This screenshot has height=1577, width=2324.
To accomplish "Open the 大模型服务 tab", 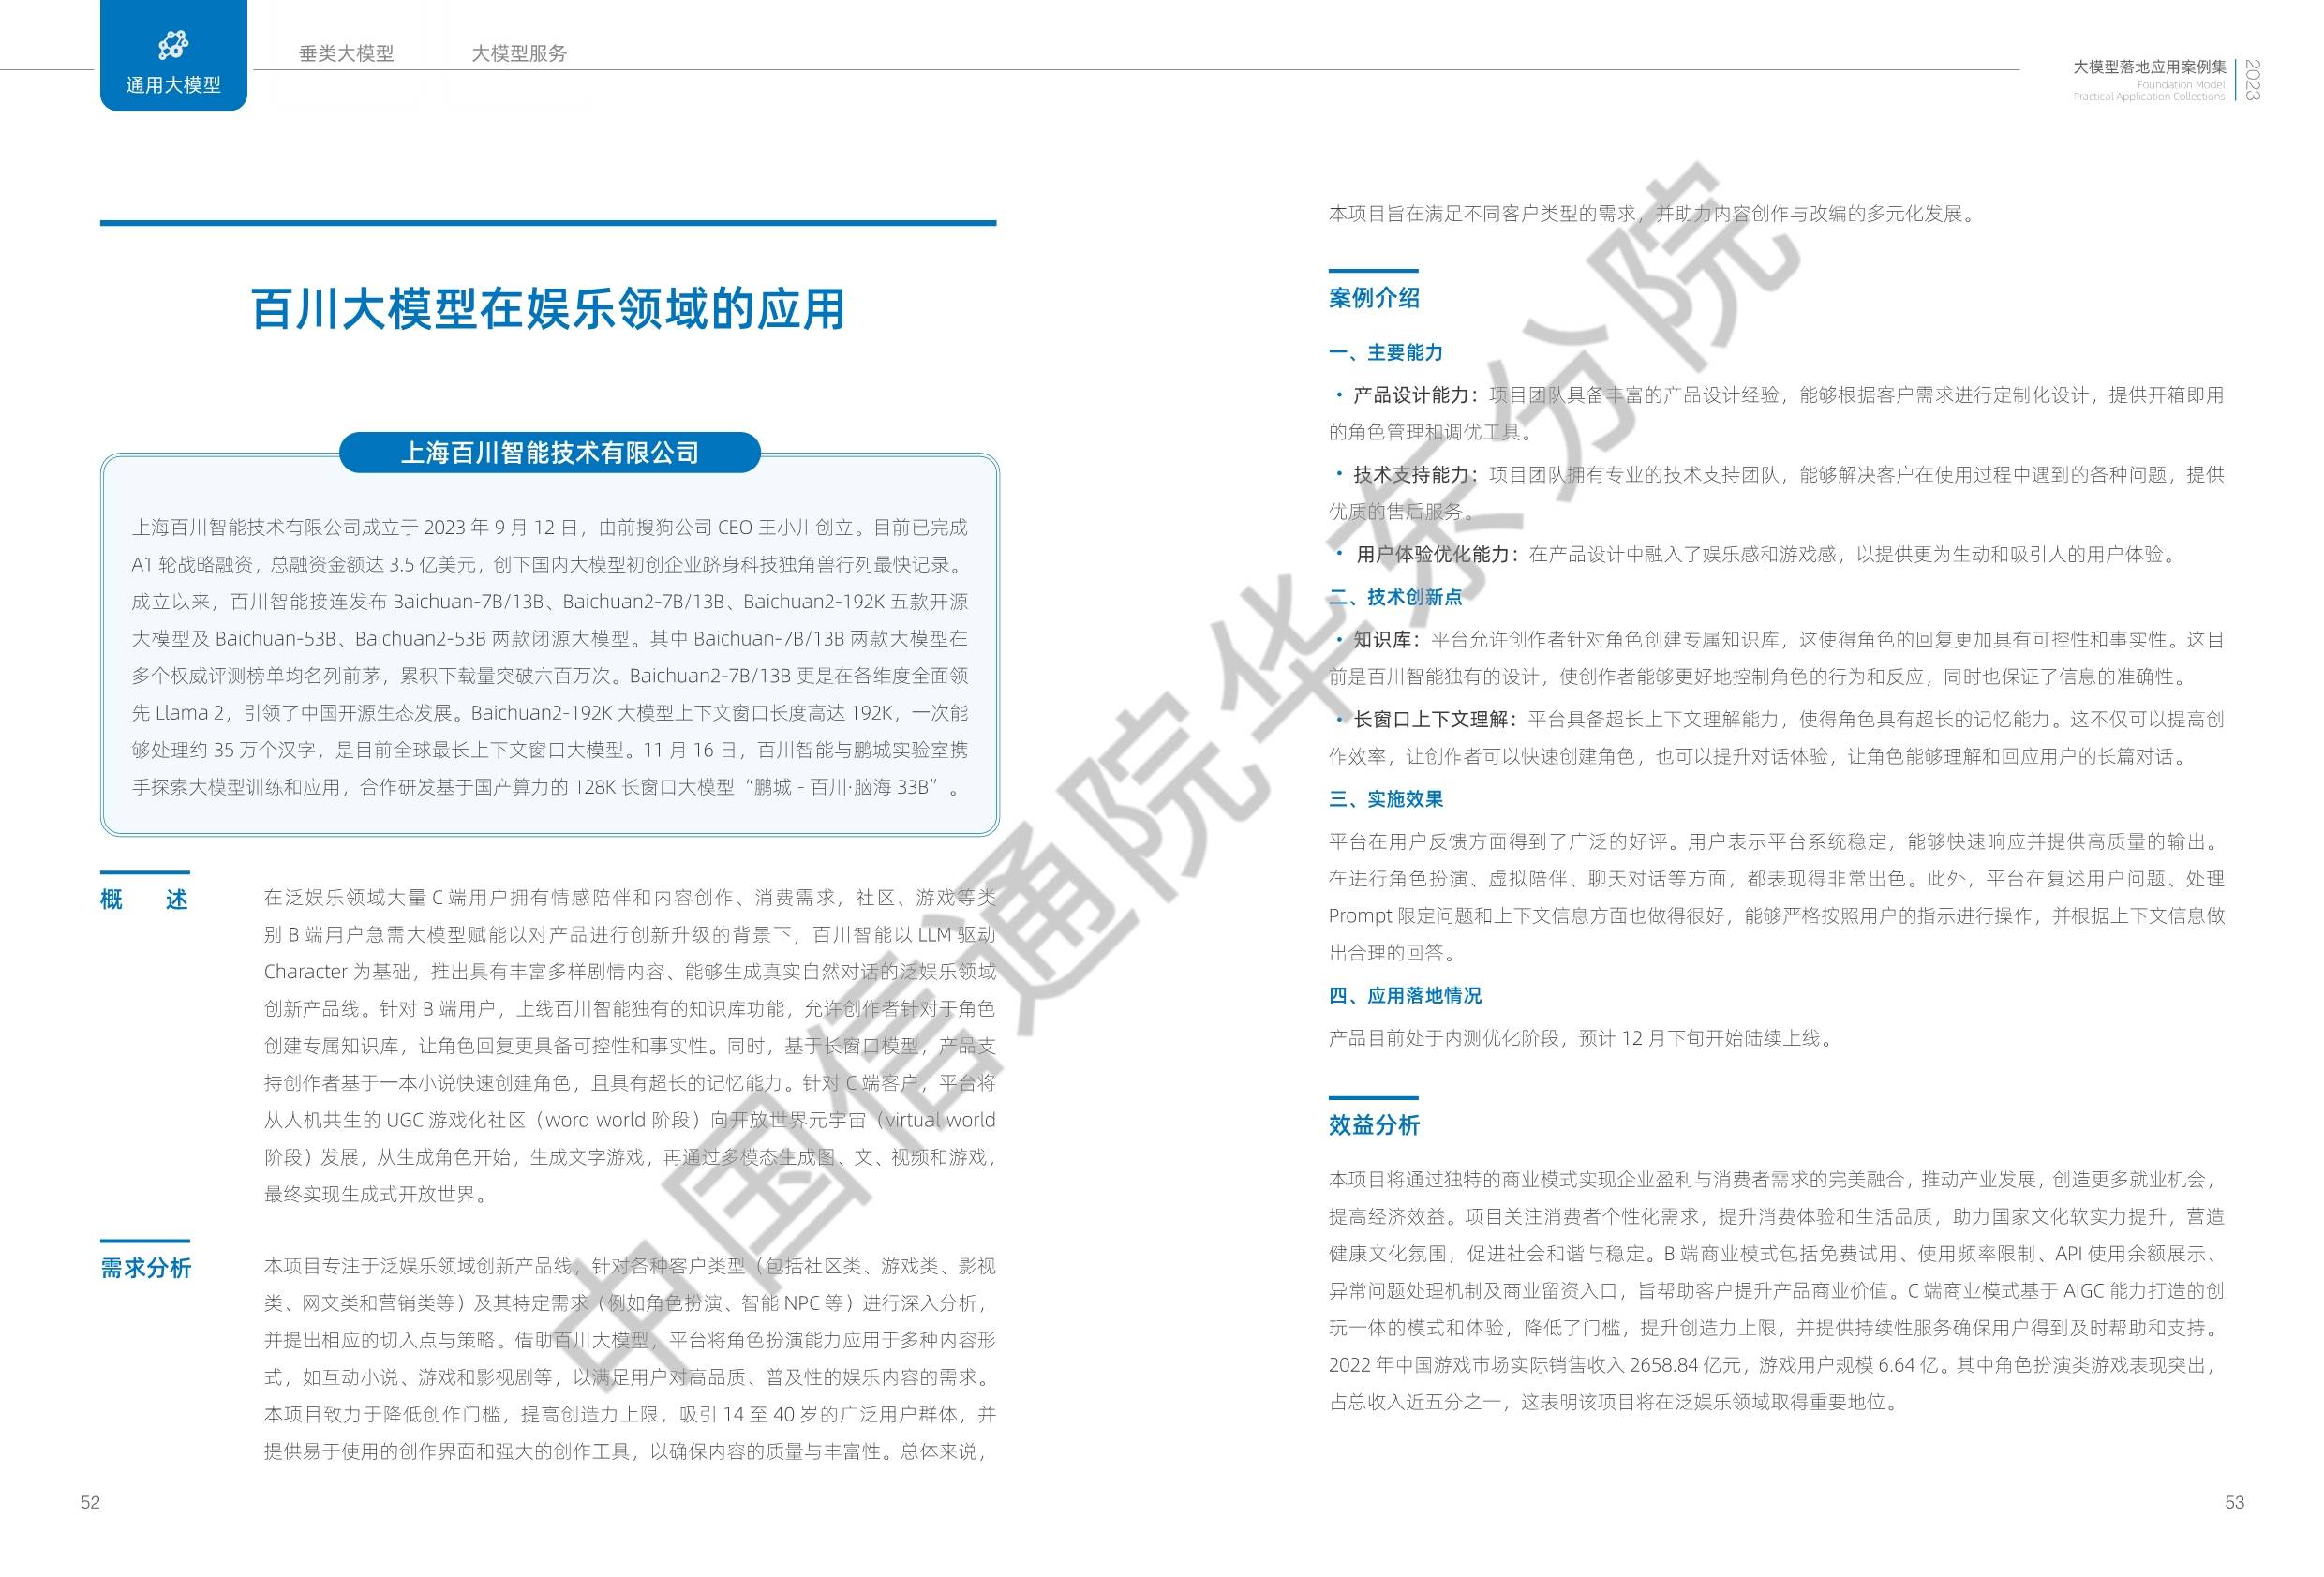I will click(519, 53).
